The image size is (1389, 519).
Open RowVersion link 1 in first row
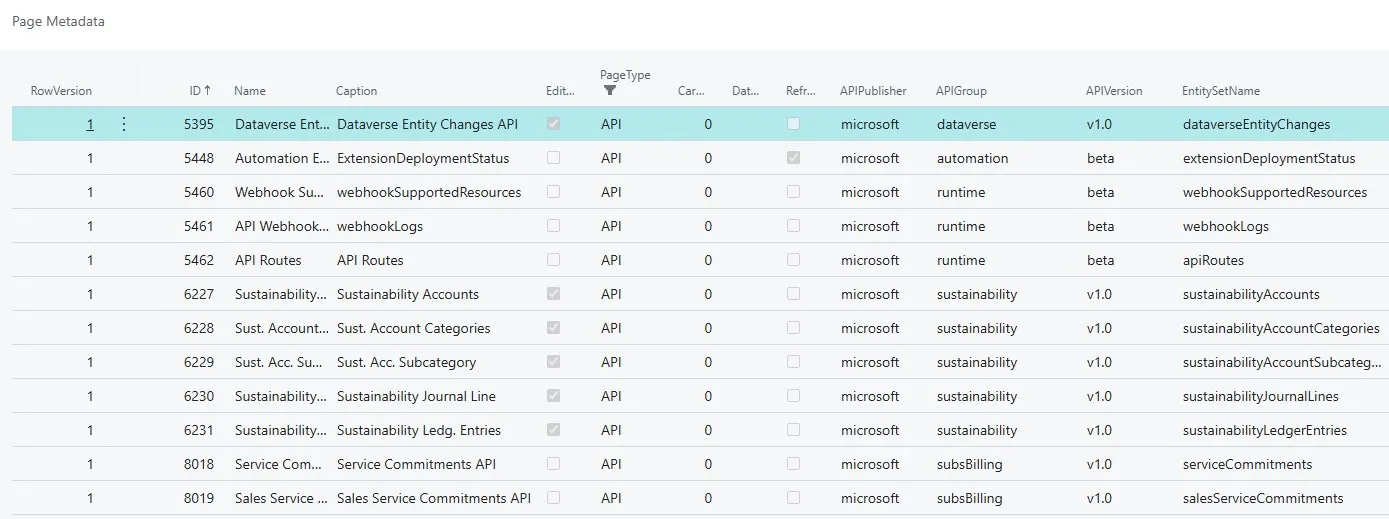90,125
